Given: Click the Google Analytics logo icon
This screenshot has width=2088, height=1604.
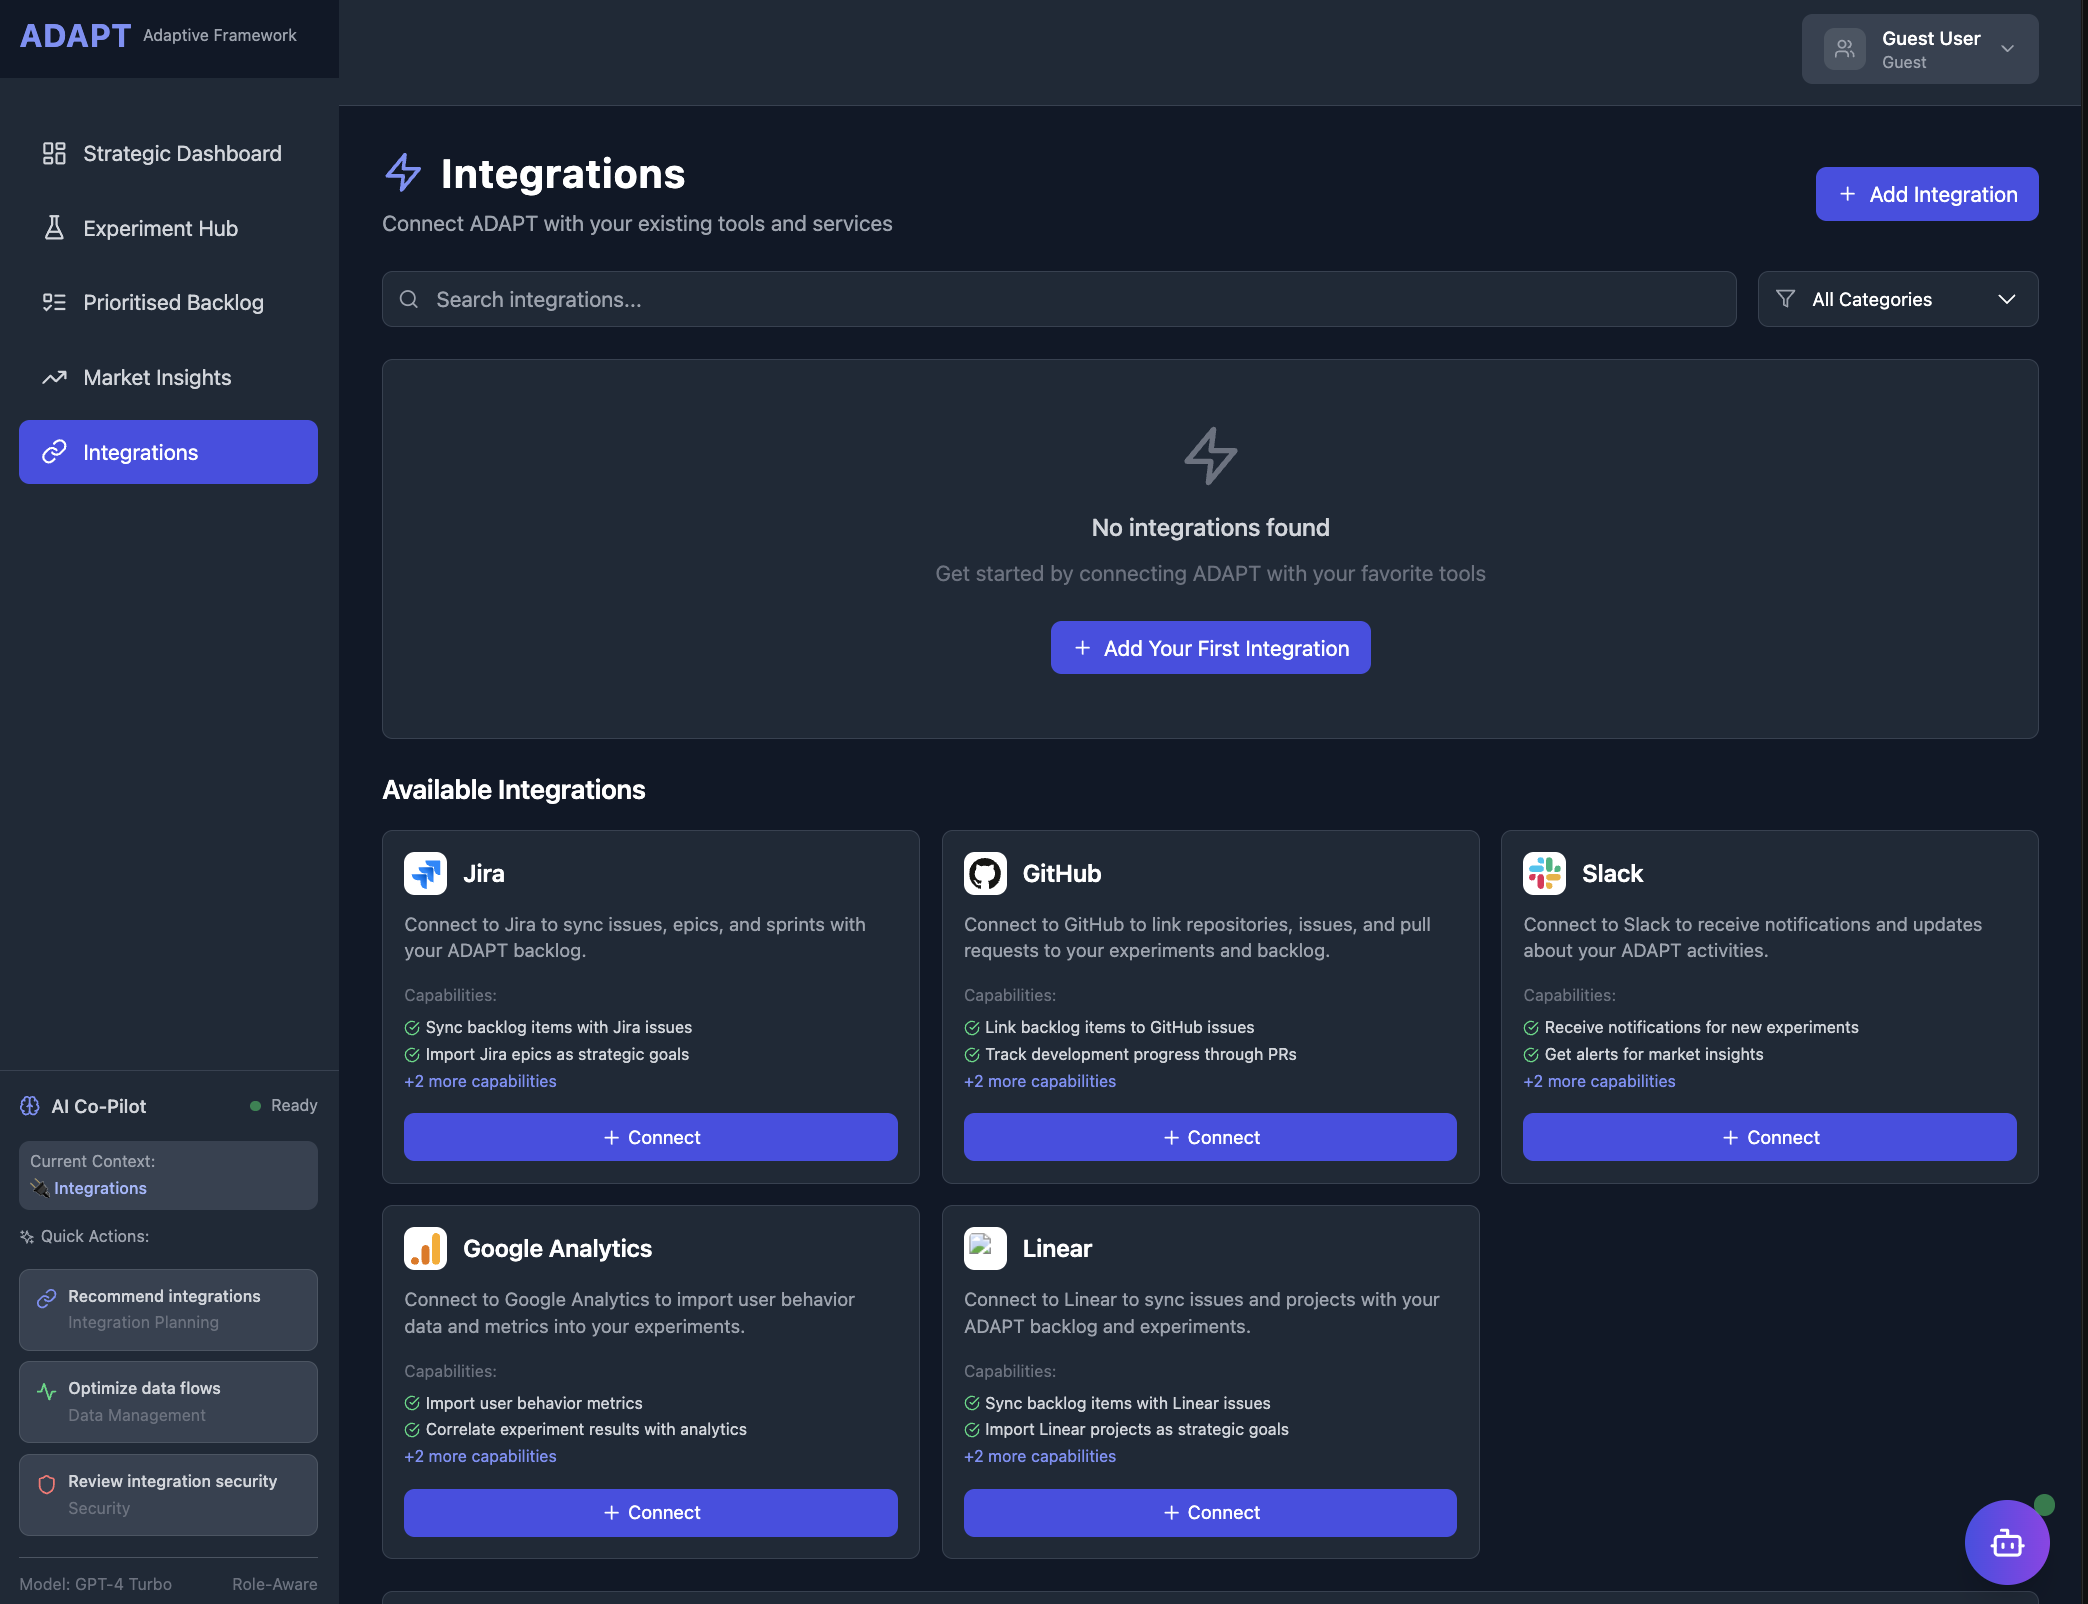Looking at the screenshot, I should tap(425, 1248).
